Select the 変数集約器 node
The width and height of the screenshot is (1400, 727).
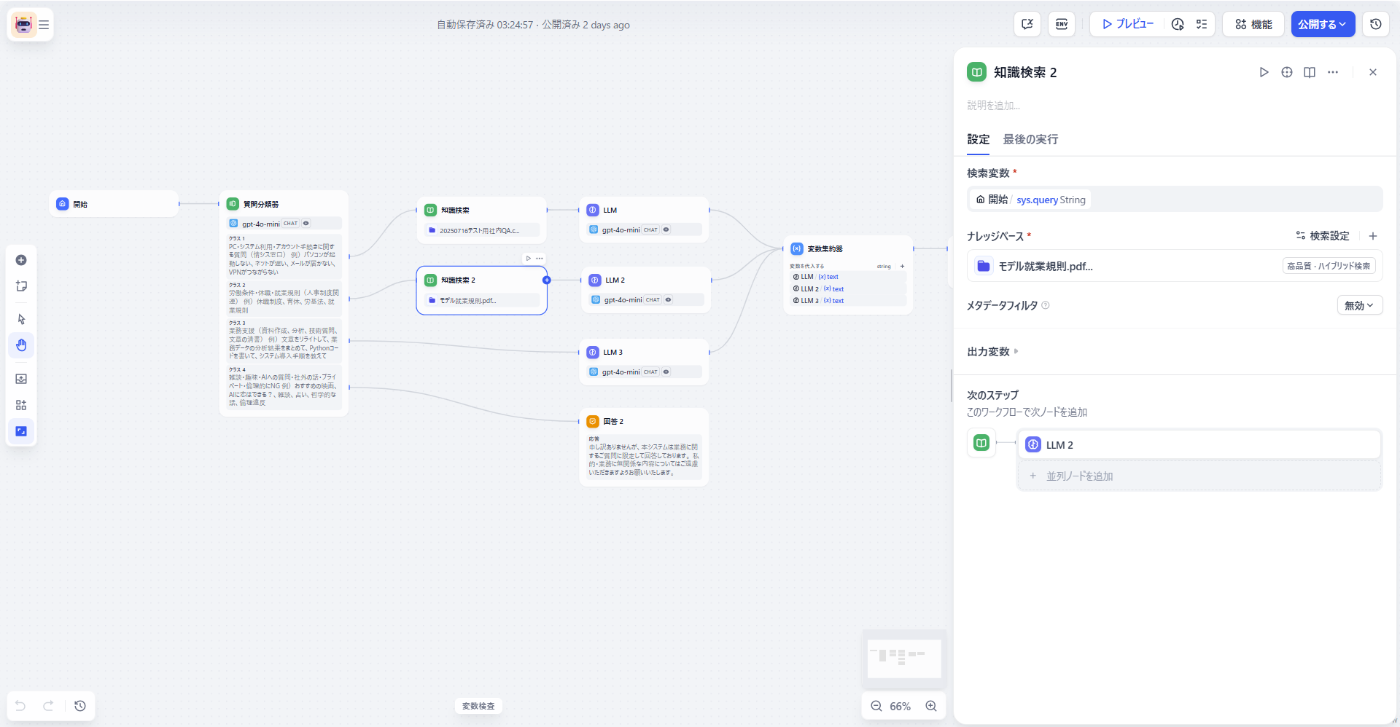pyautogui.click(x=849, y=275)
